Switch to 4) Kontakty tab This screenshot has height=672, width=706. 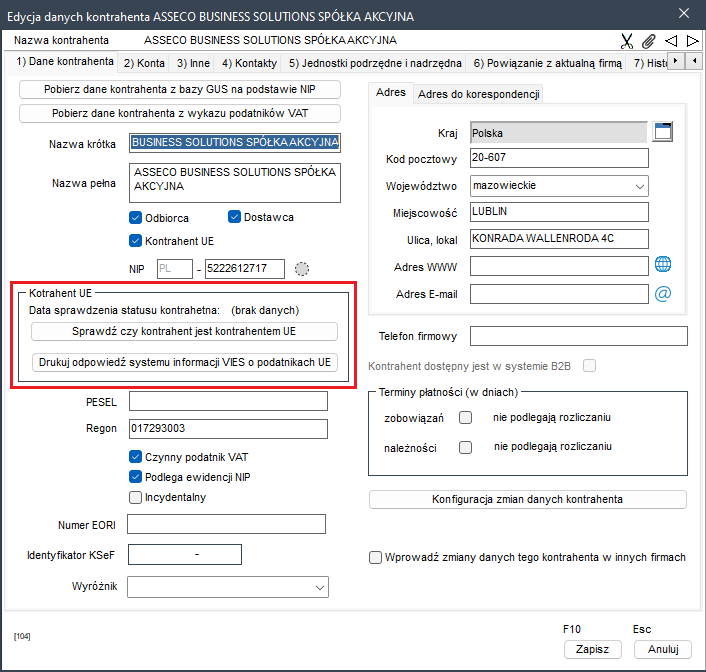pos(249,63)
